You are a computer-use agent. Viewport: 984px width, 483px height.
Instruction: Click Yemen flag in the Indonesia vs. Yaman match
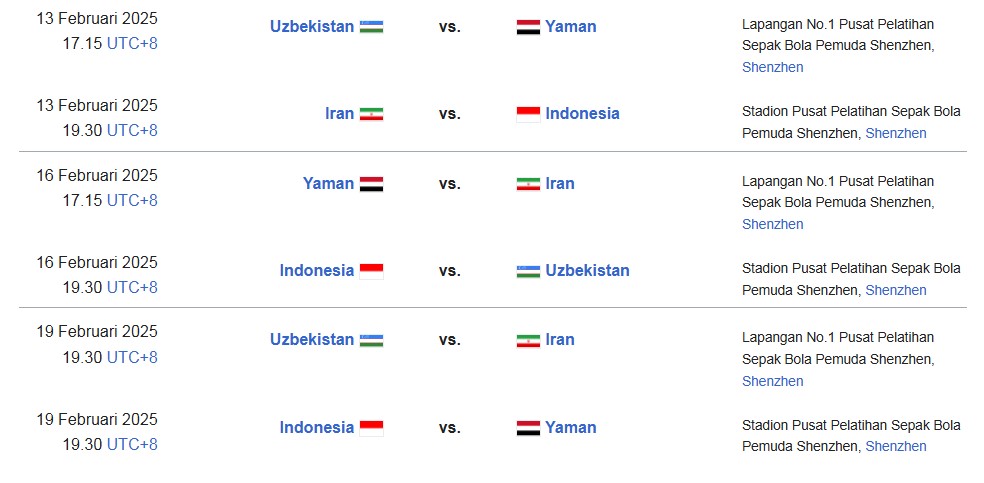(528, 428)
